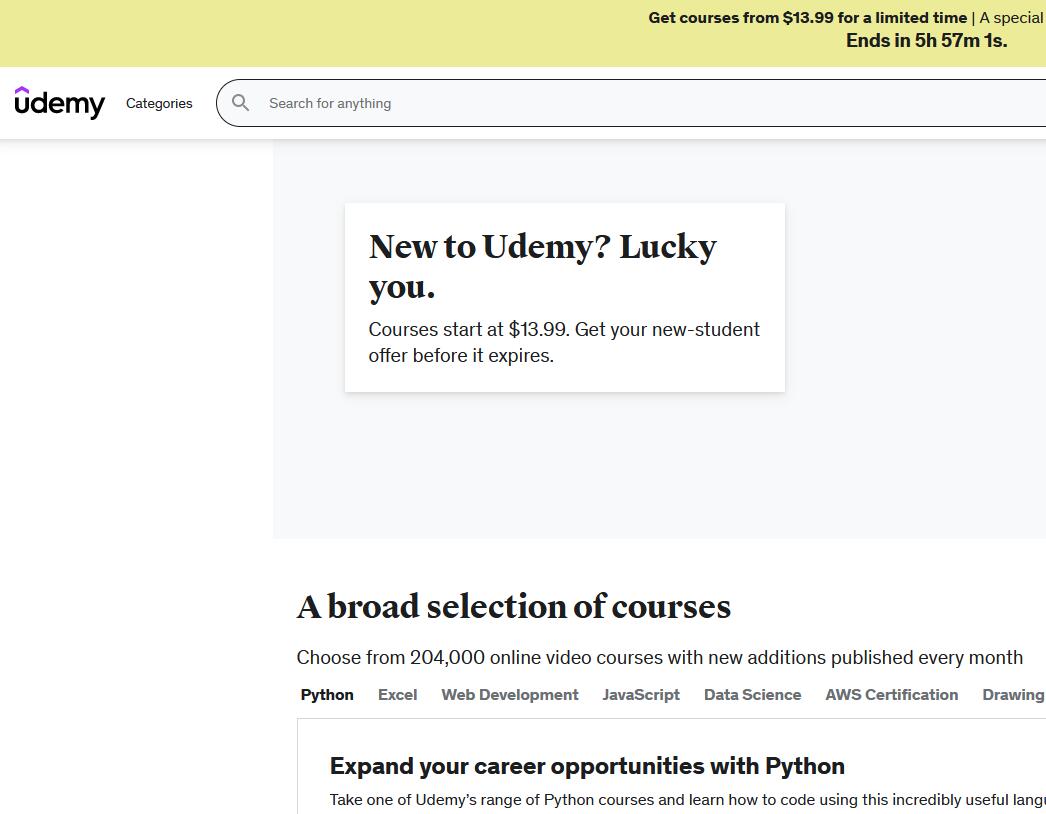This screenshot has width=1046, height=814.
Task: Click the 'New to Udemy? Lucky you.' heading
Action: (x=542, y=267)
